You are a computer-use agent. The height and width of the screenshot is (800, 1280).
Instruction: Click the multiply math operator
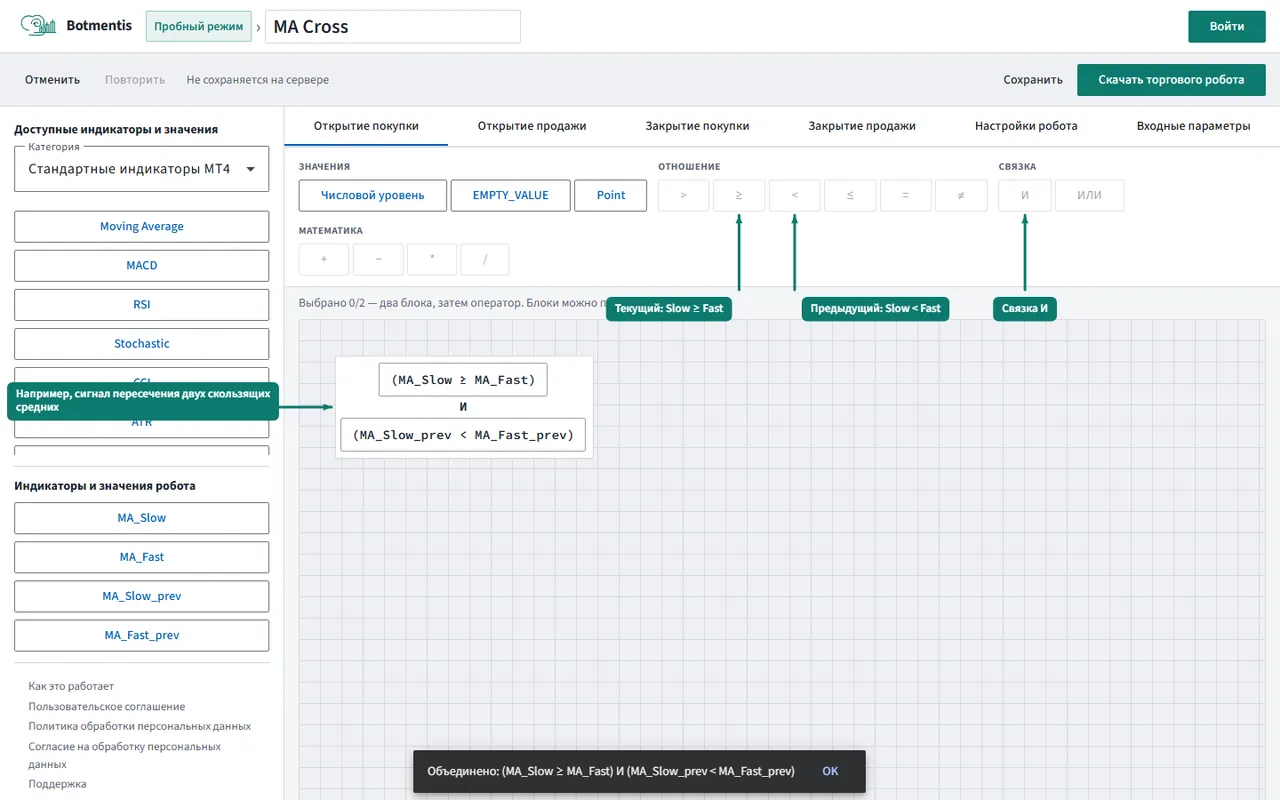[432, 259]
